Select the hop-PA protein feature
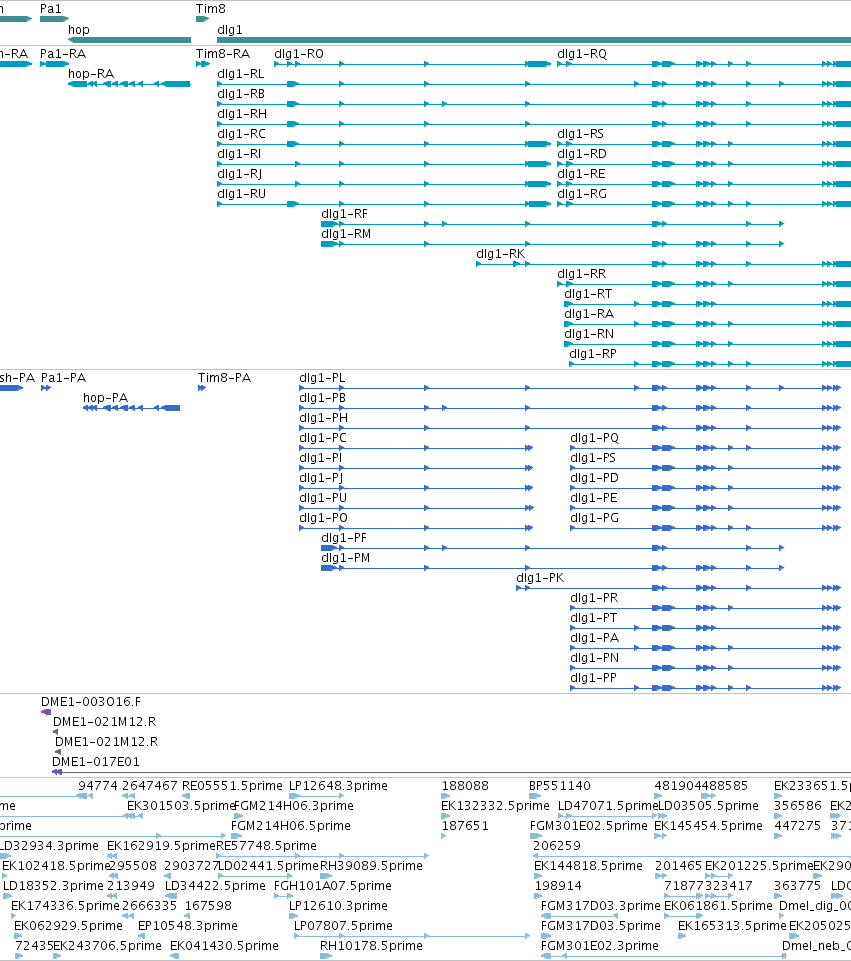Screen dimensions: 851x961 [x=132, y=408]
